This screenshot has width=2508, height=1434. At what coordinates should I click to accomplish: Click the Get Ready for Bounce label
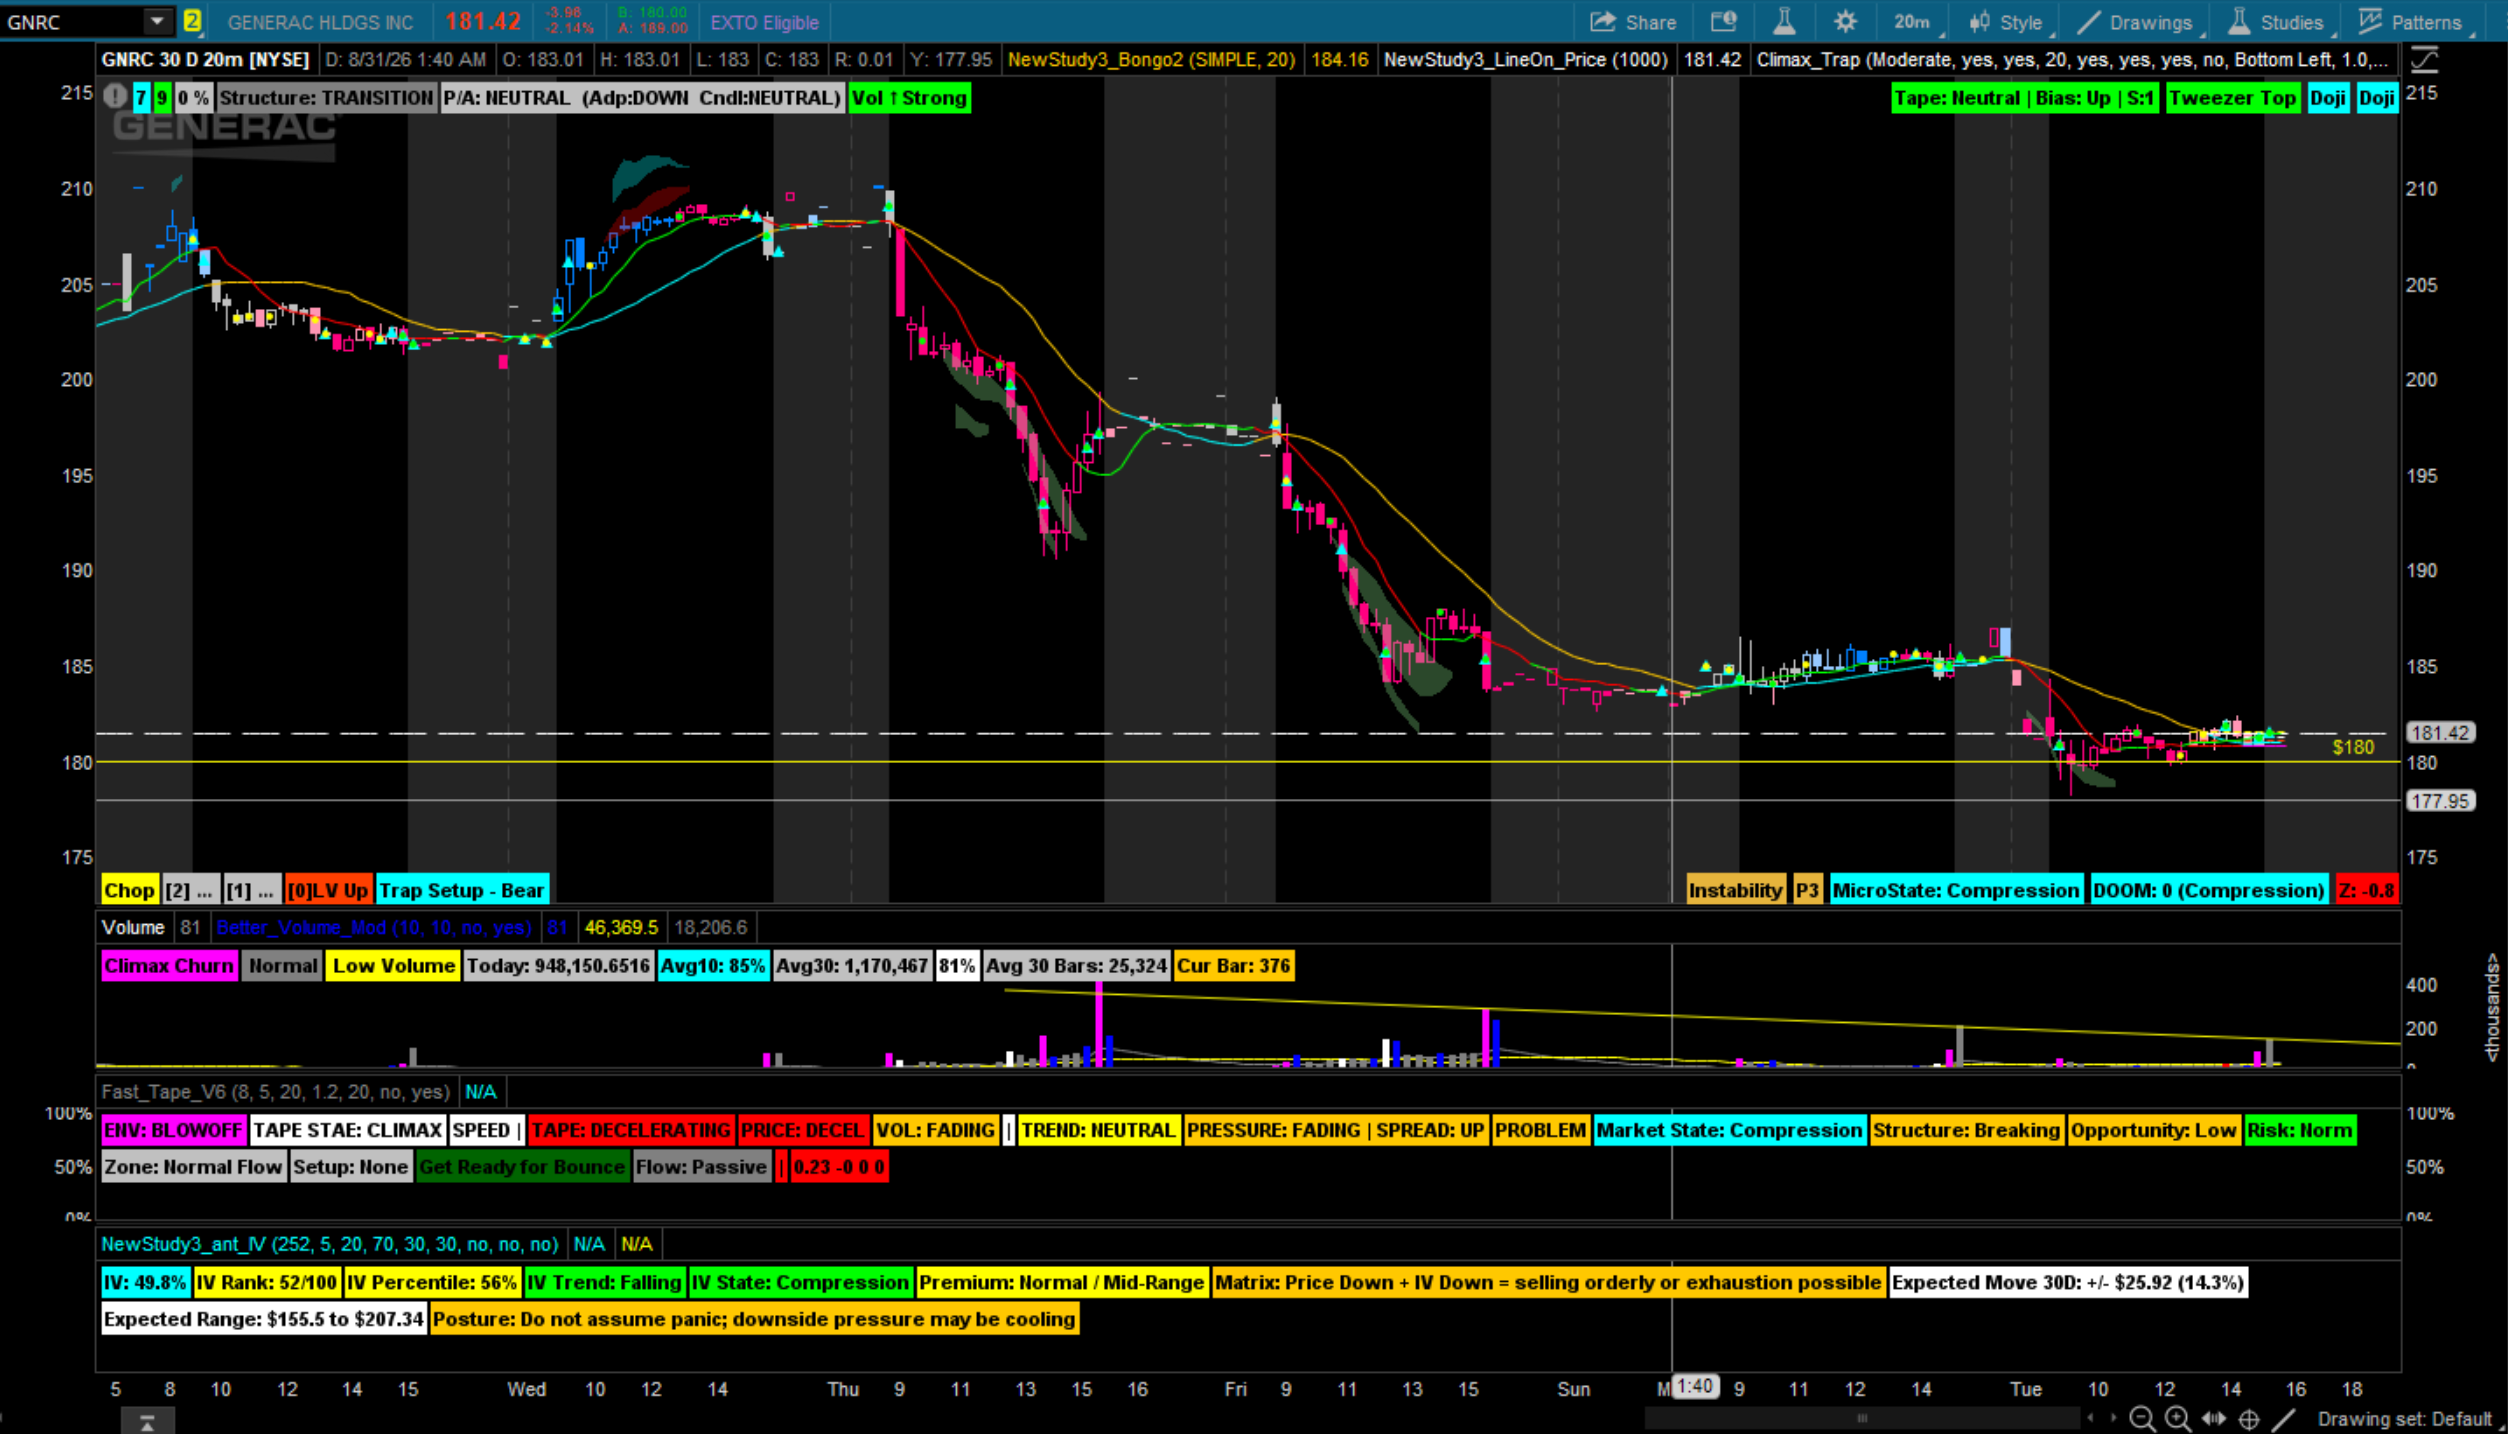(522, 1167)
